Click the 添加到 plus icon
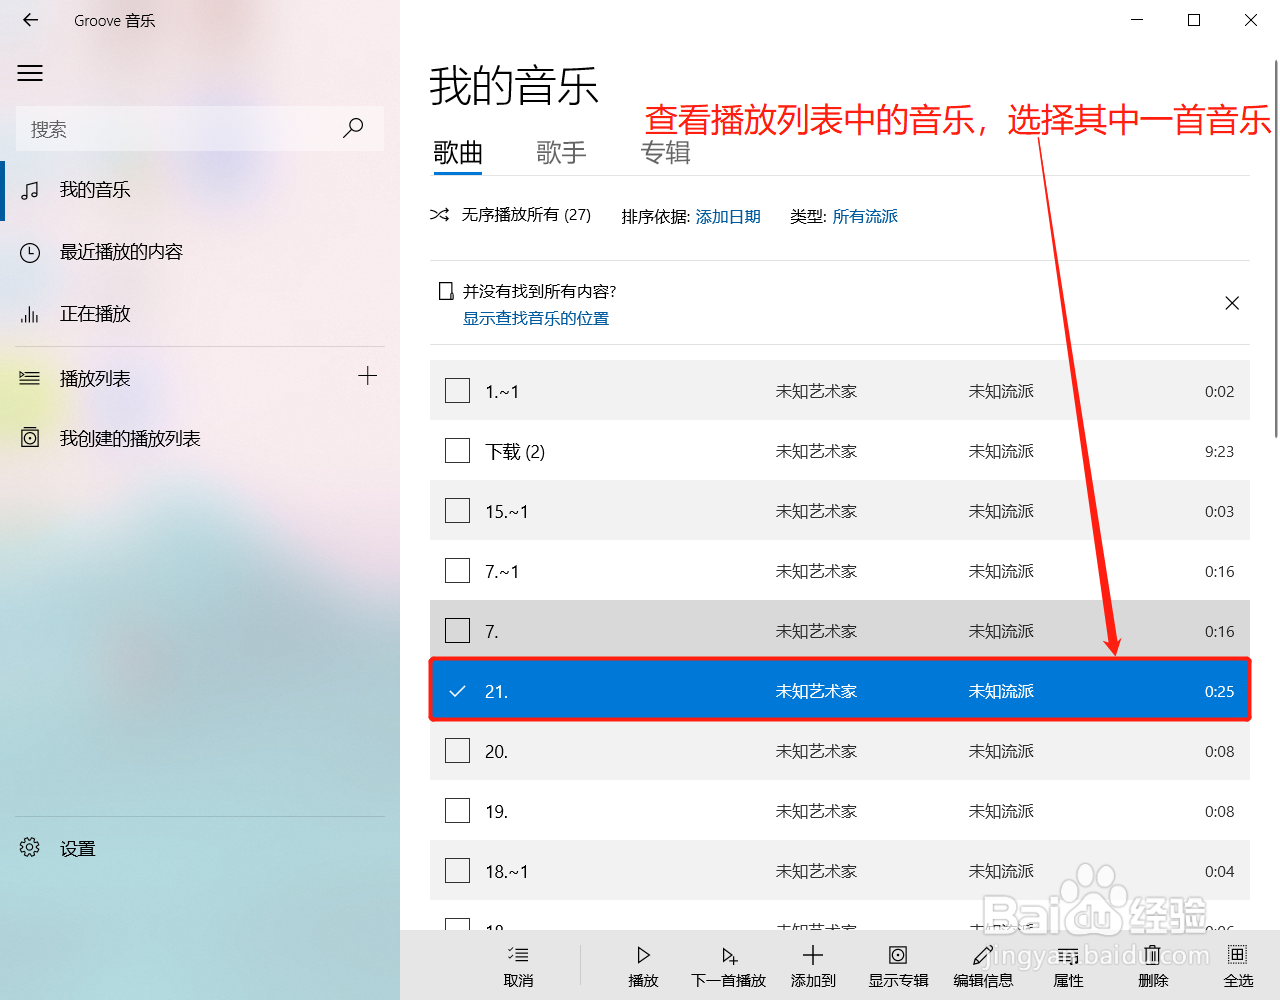 pos(812,955)
